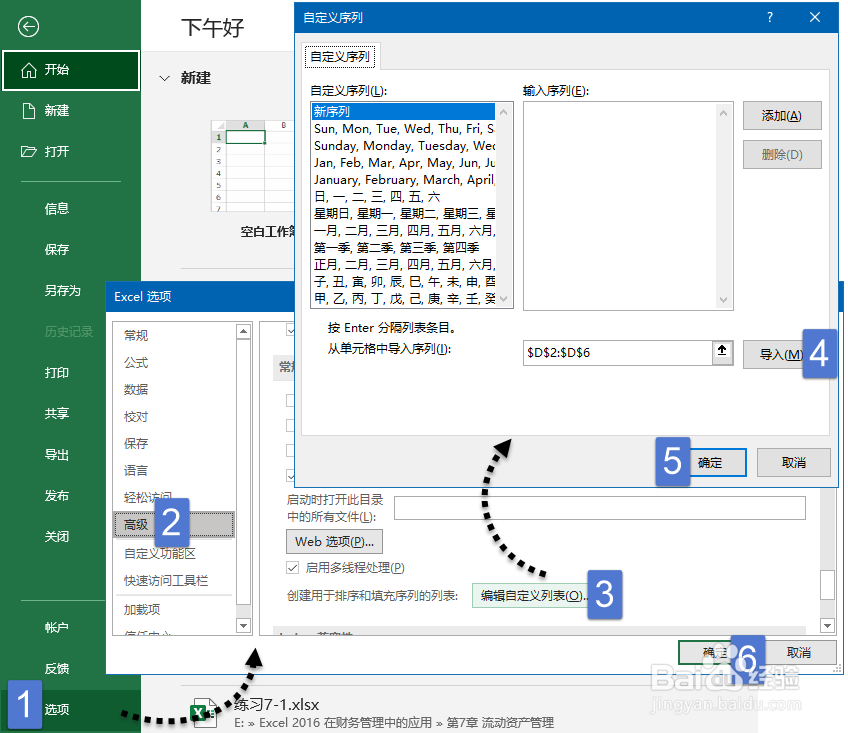Image resolution: width=848 pixels, height=733 pixels.
Task: Click the 删除(D) button
Action: [782, 155]
